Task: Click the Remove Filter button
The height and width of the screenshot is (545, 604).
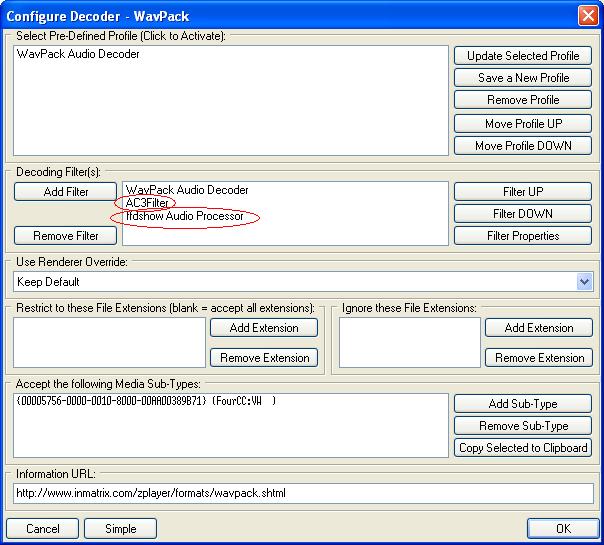Action: tap(65, 236)
